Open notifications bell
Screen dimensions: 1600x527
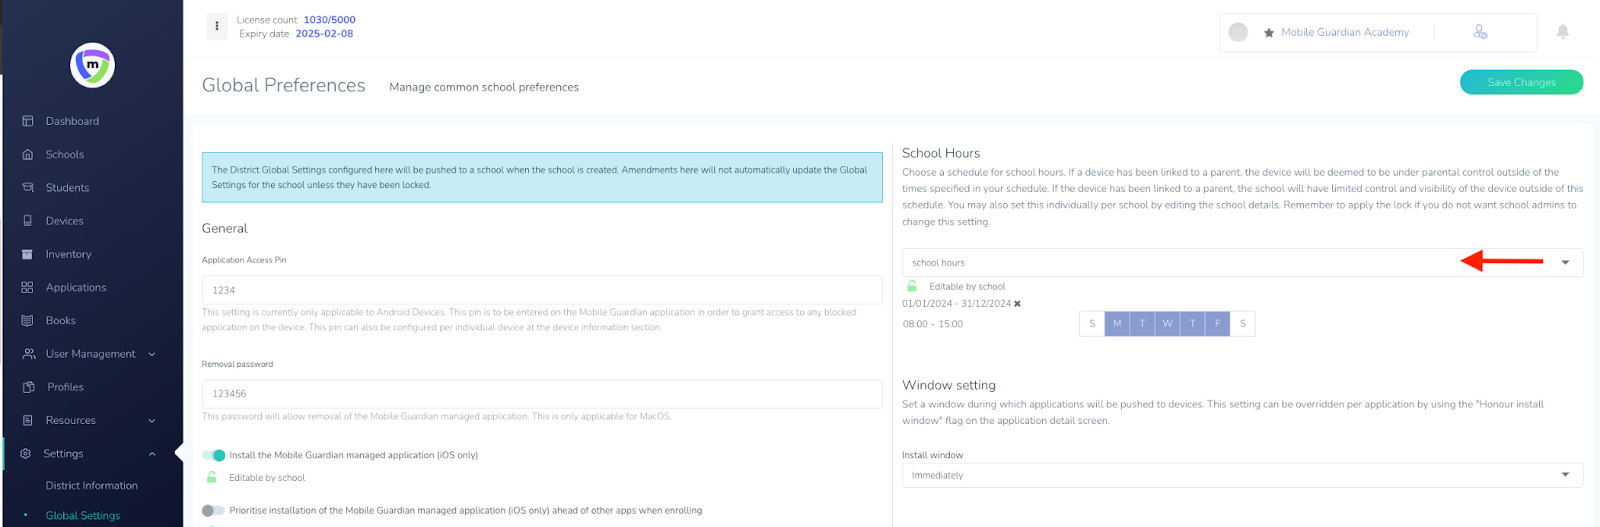pyautogui.click(x=1562, y=32)
